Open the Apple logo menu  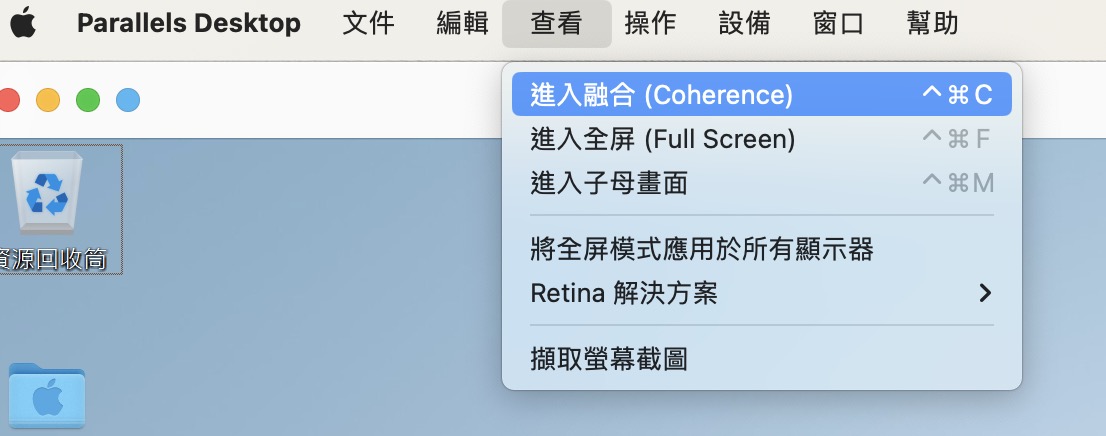[23, 23]
